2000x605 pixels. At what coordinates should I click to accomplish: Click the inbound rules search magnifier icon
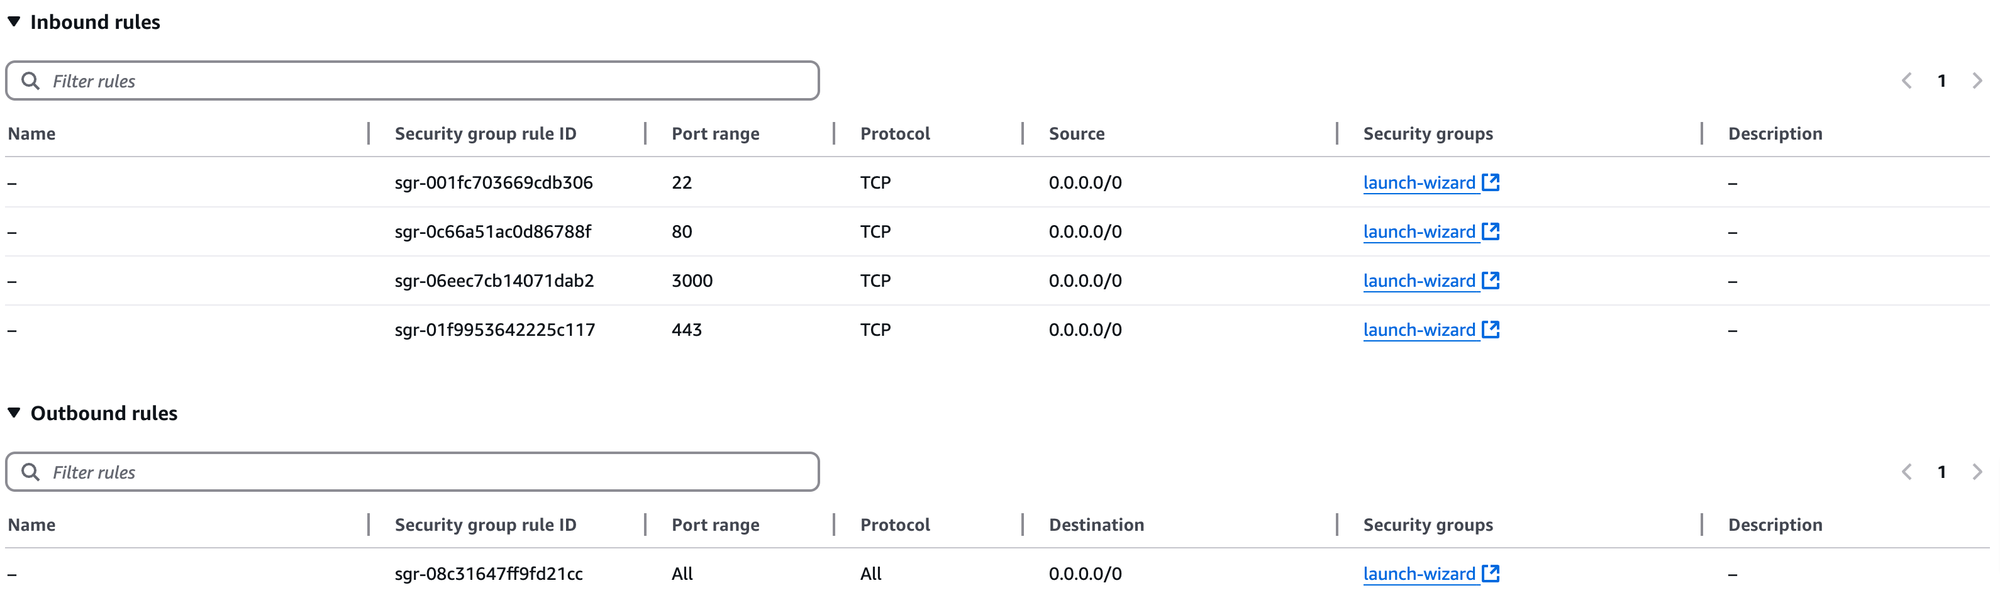pyautogui.click(x=31, y=81)
